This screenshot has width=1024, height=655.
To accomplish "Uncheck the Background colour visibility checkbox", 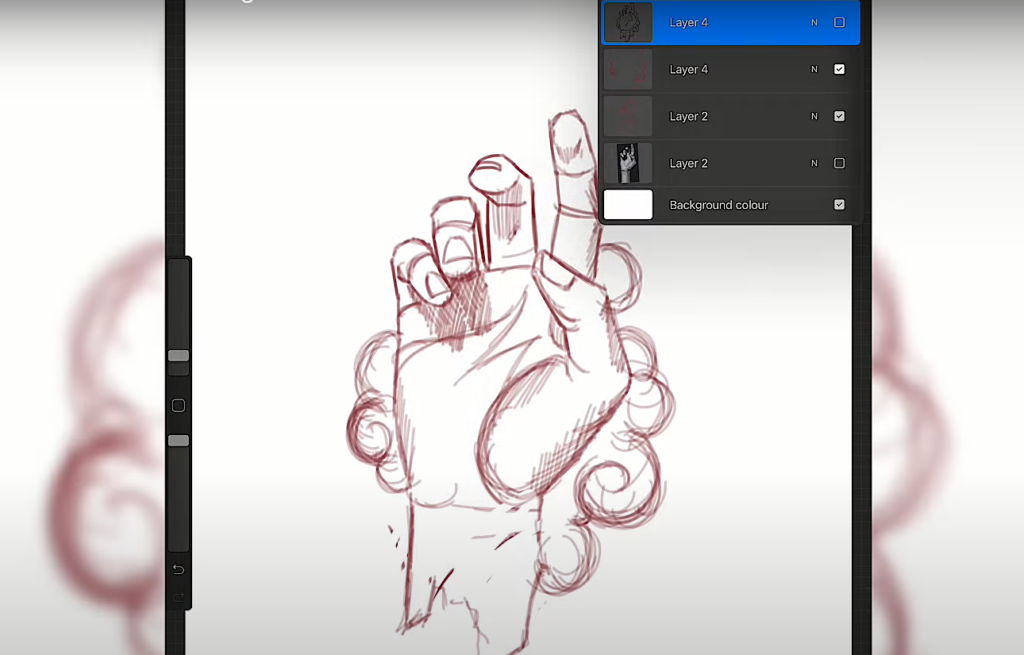I will point(839,205).
